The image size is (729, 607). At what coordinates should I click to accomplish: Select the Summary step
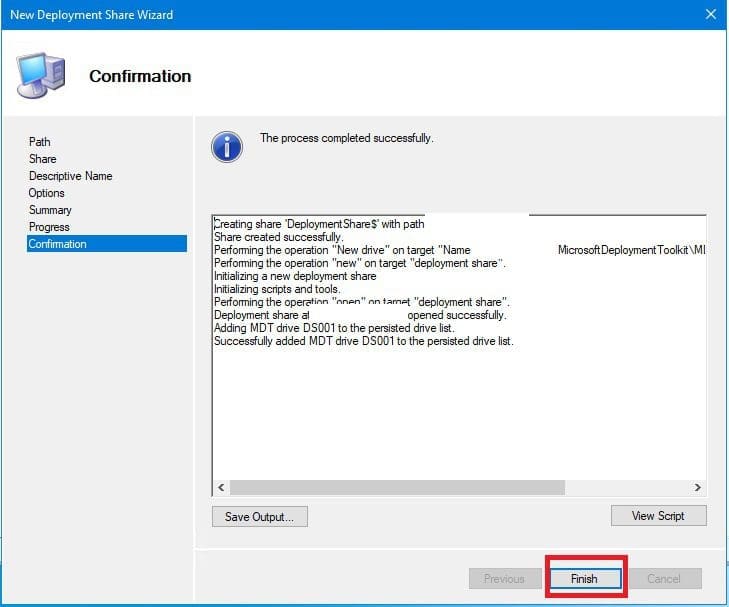(x=50, y=210)
